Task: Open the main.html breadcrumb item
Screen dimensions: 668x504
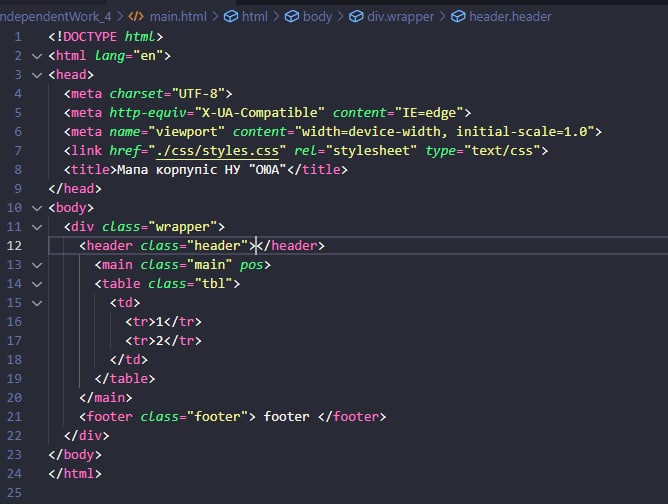Action: pyautogui.click(x=178, y=17)
